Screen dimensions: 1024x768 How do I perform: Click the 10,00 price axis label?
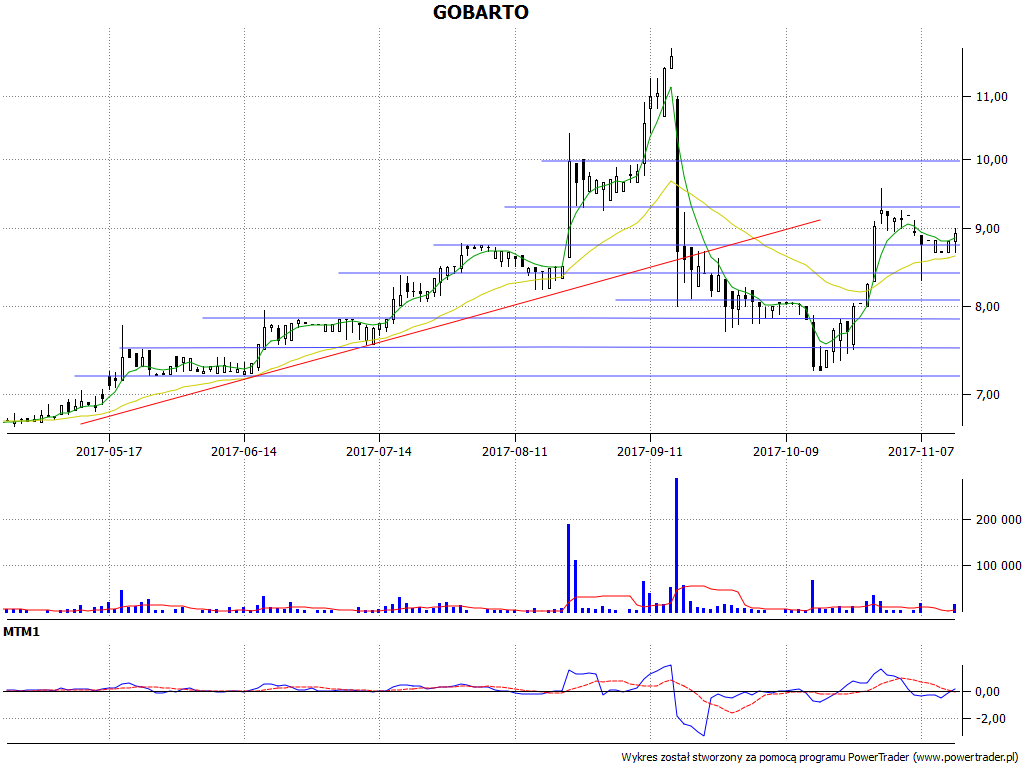991,160
